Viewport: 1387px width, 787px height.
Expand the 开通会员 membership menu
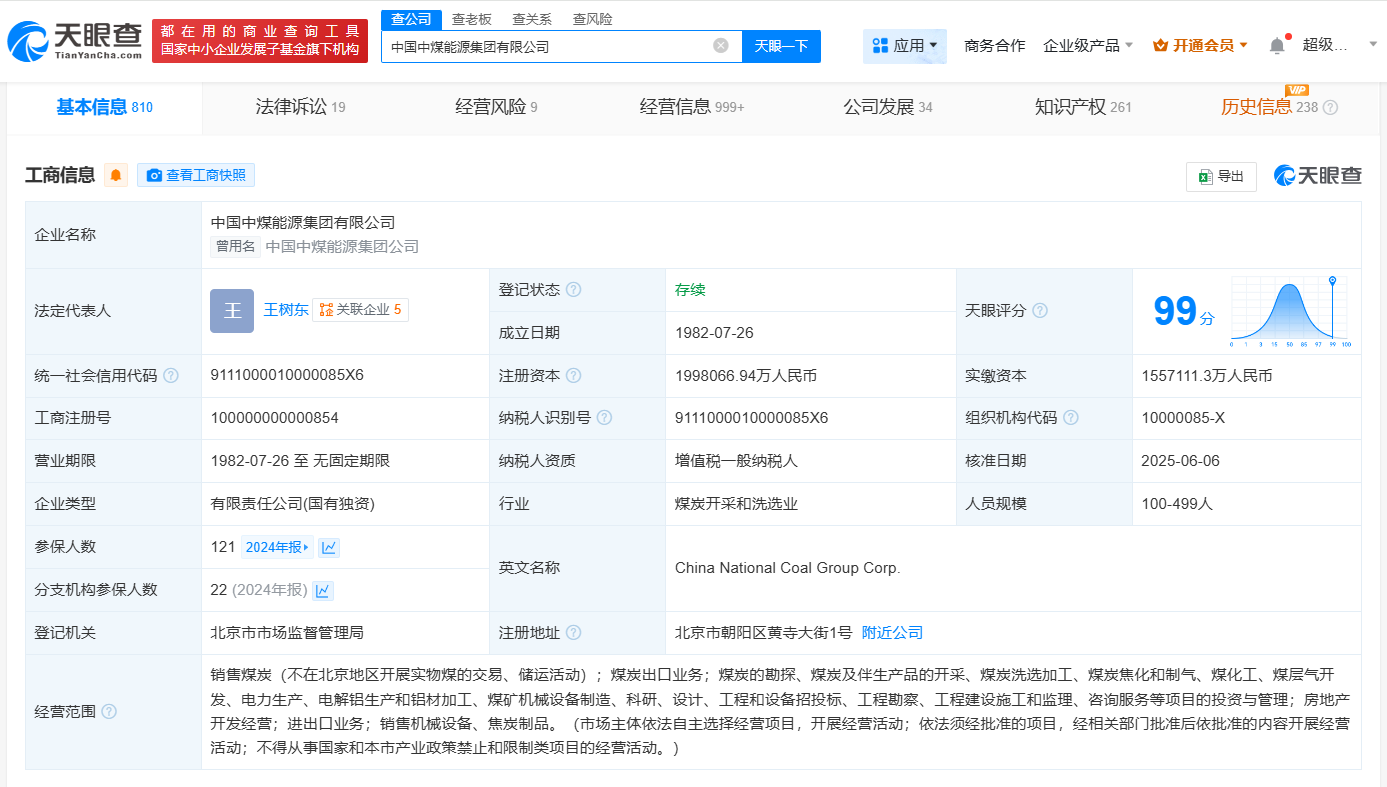pos(1200,46)
